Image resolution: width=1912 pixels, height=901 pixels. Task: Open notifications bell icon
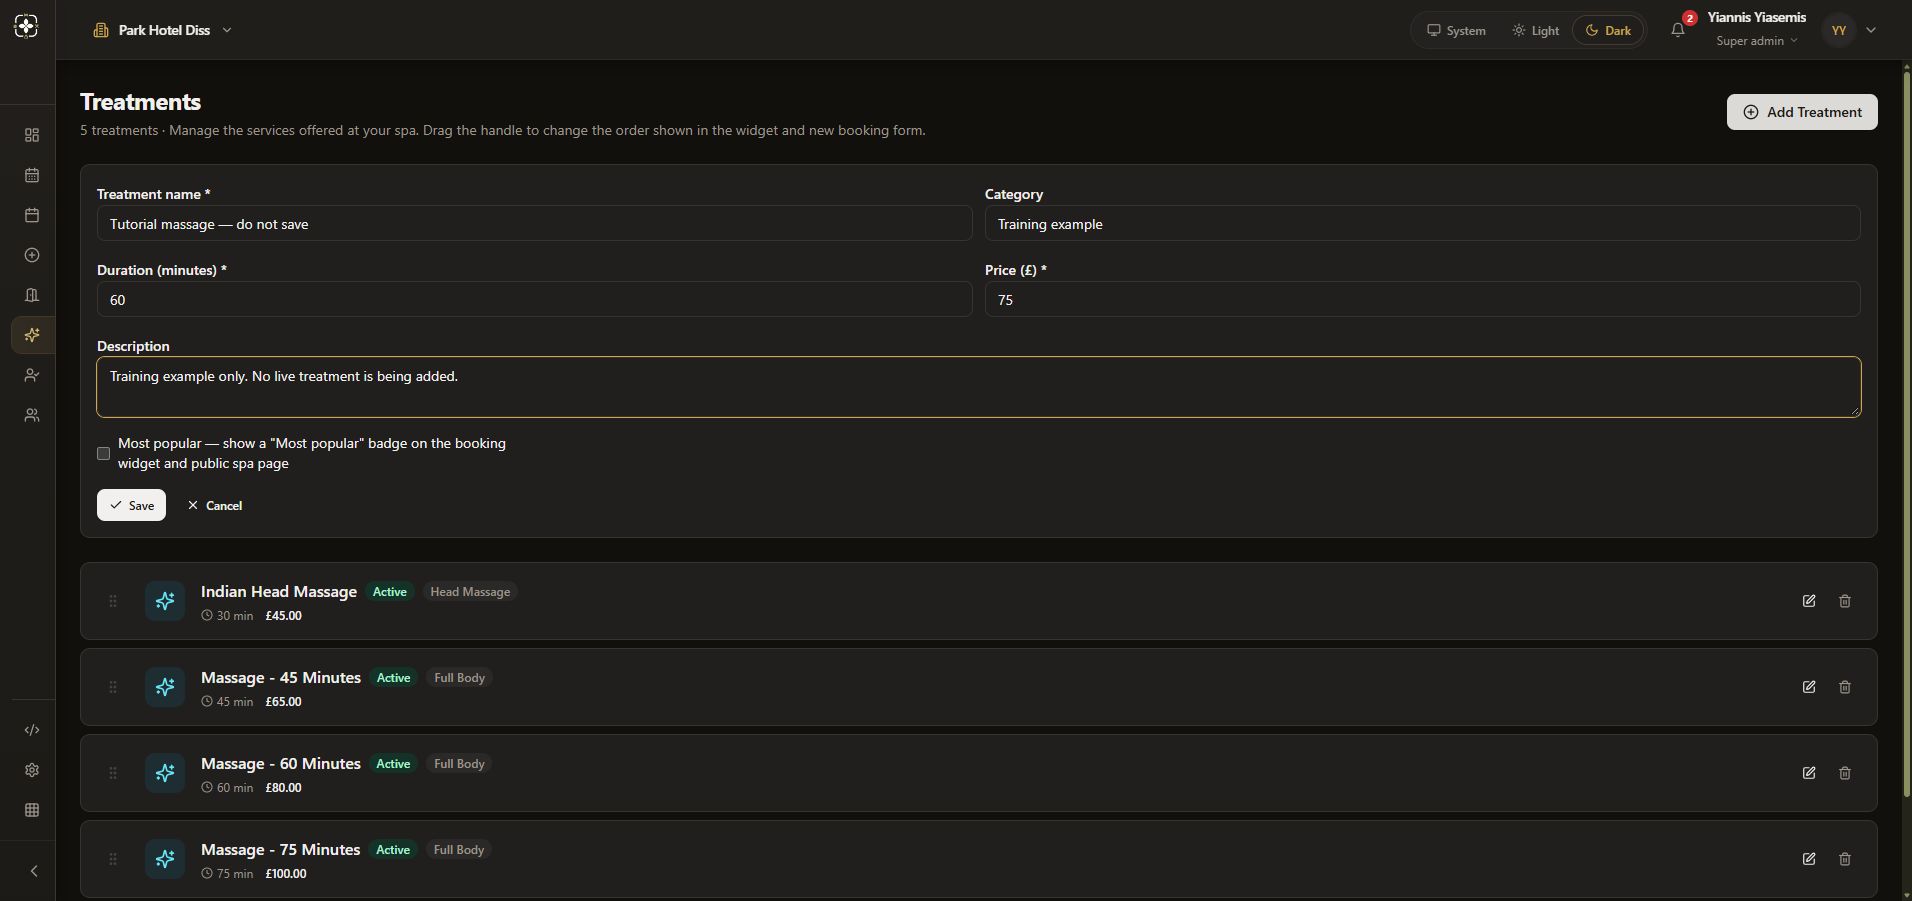click(x=1678, y=30)
